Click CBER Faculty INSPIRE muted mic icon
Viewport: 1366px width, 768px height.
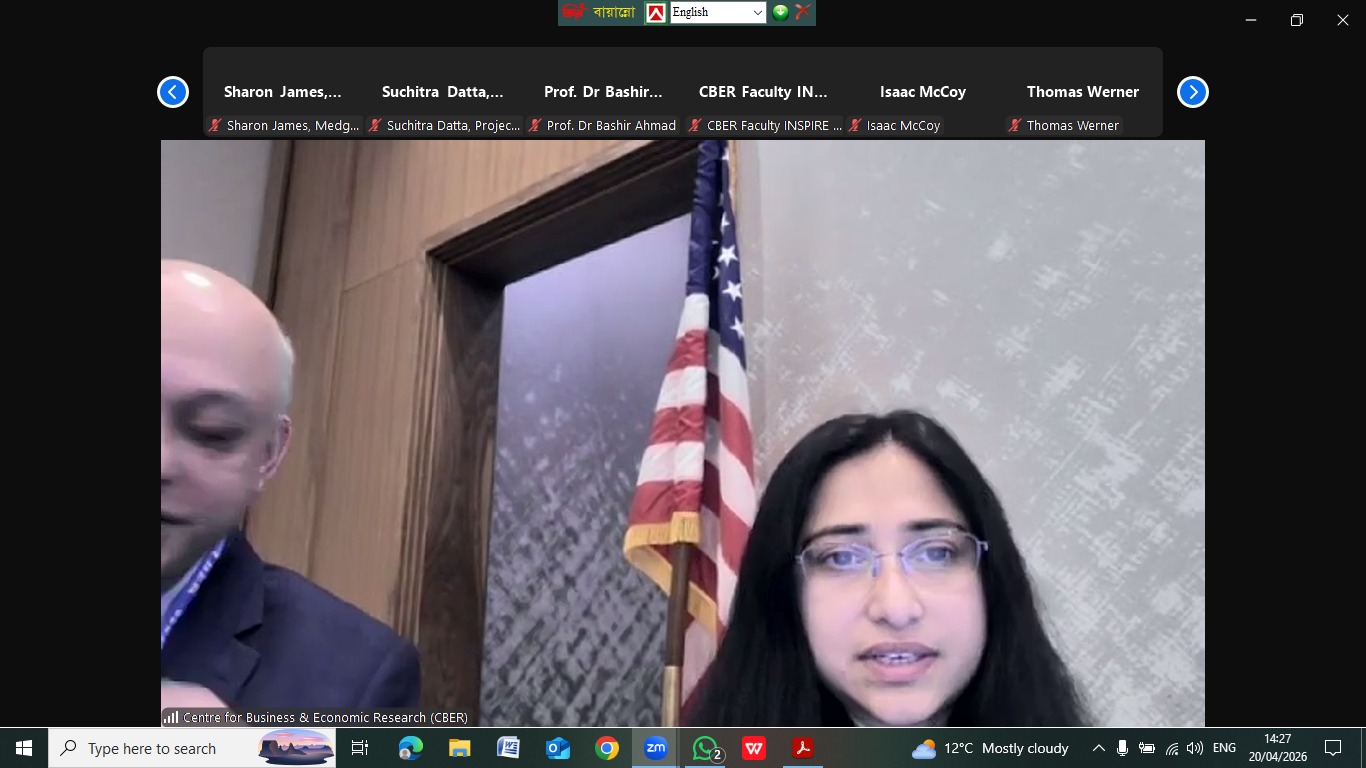pos(694,126)
